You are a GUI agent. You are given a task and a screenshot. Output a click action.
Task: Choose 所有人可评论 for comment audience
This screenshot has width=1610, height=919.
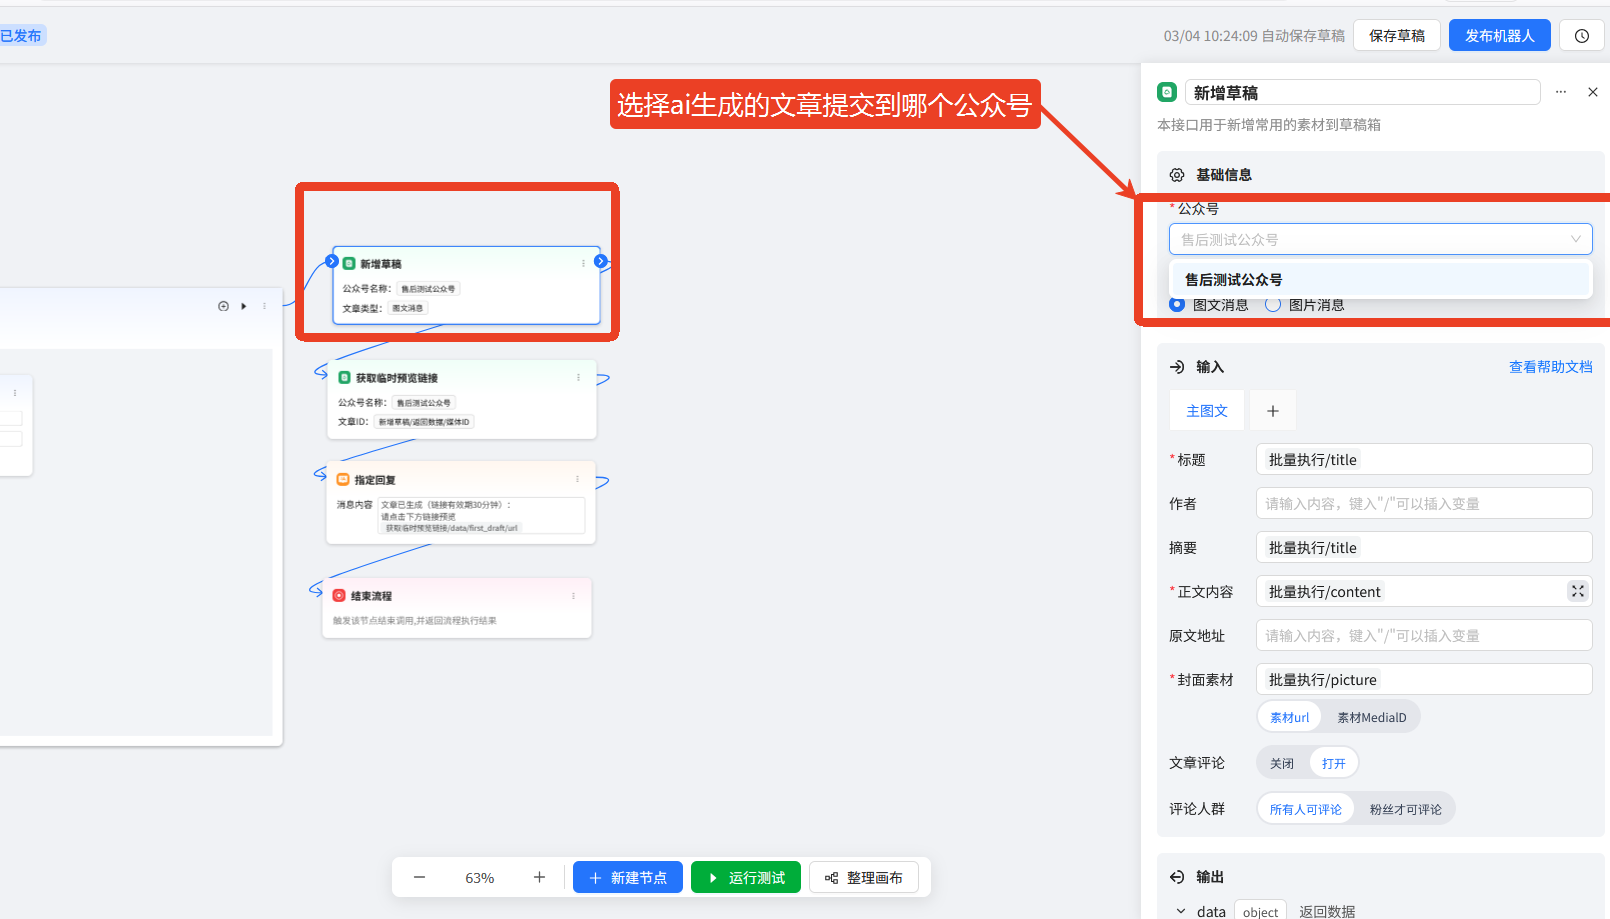coord(1306,809)
